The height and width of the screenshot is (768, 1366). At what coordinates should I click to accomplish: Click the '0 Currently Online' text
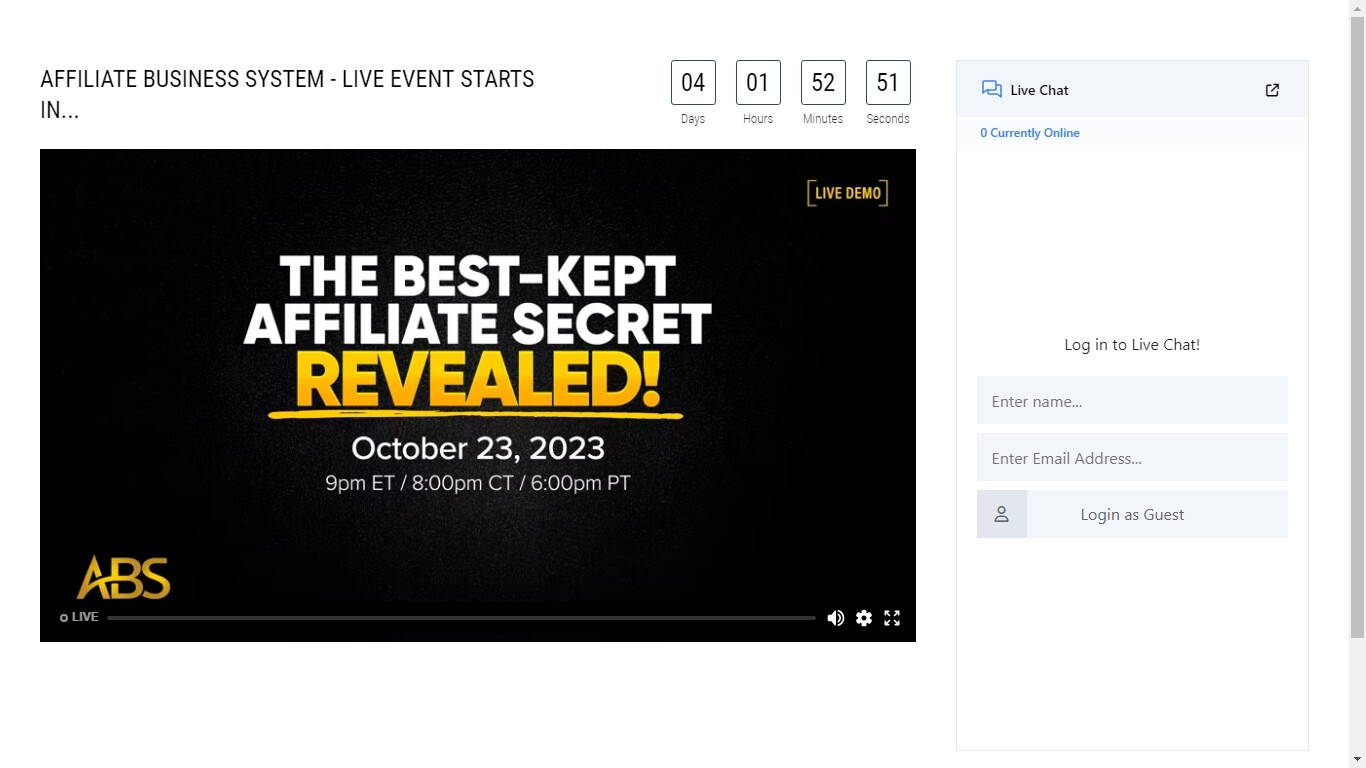coord(1029,133)
